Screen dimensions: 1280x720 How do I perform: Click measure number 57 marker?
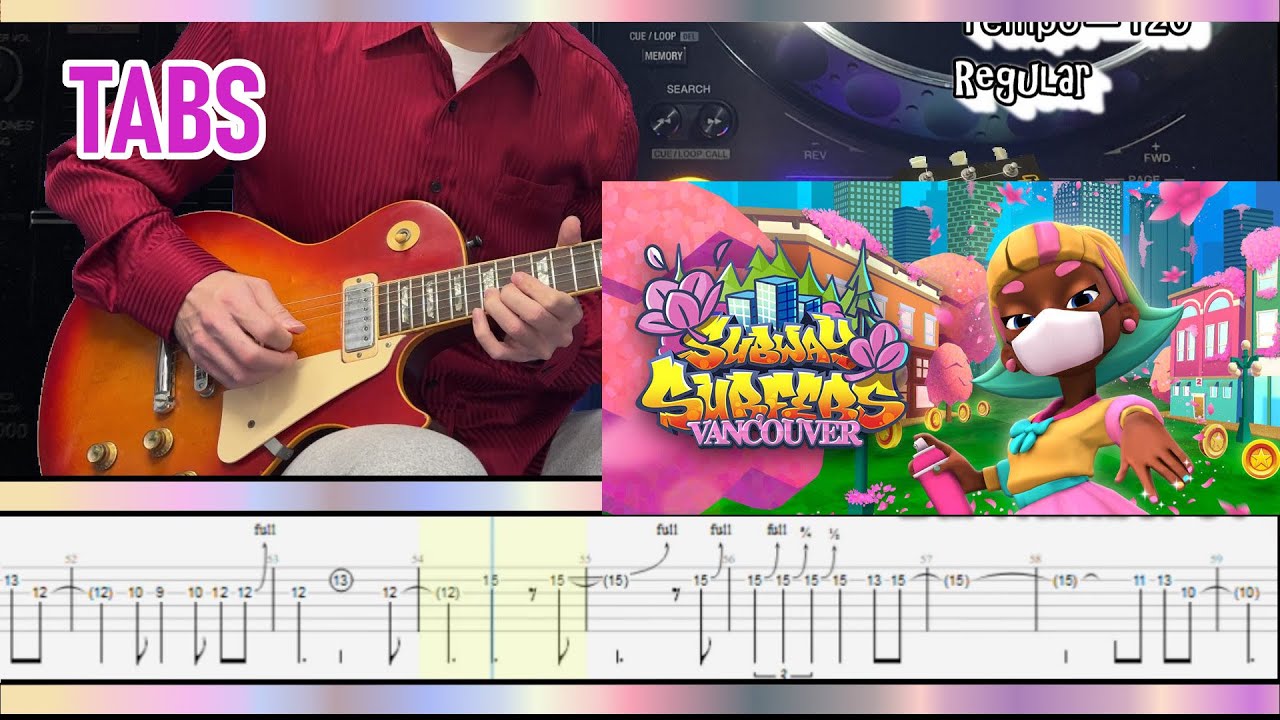(927, 559)
